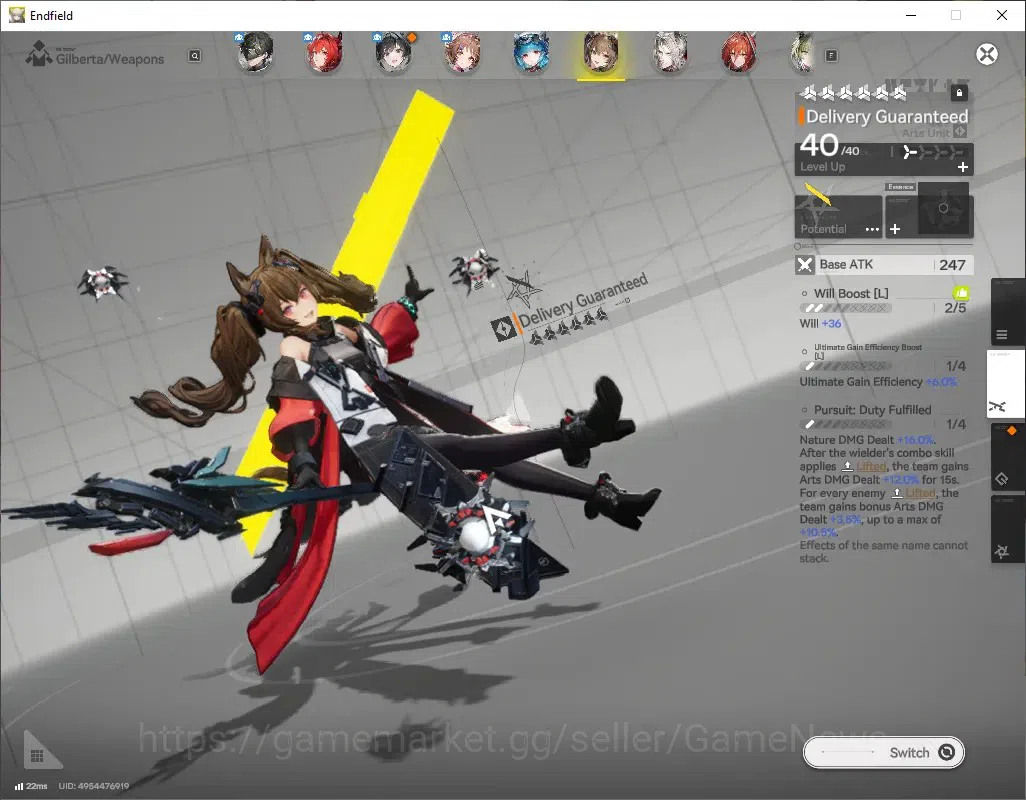The image size is (1026, 800).
Task: Open side tab with orange diamond notification
Action: pos(1008,456)
